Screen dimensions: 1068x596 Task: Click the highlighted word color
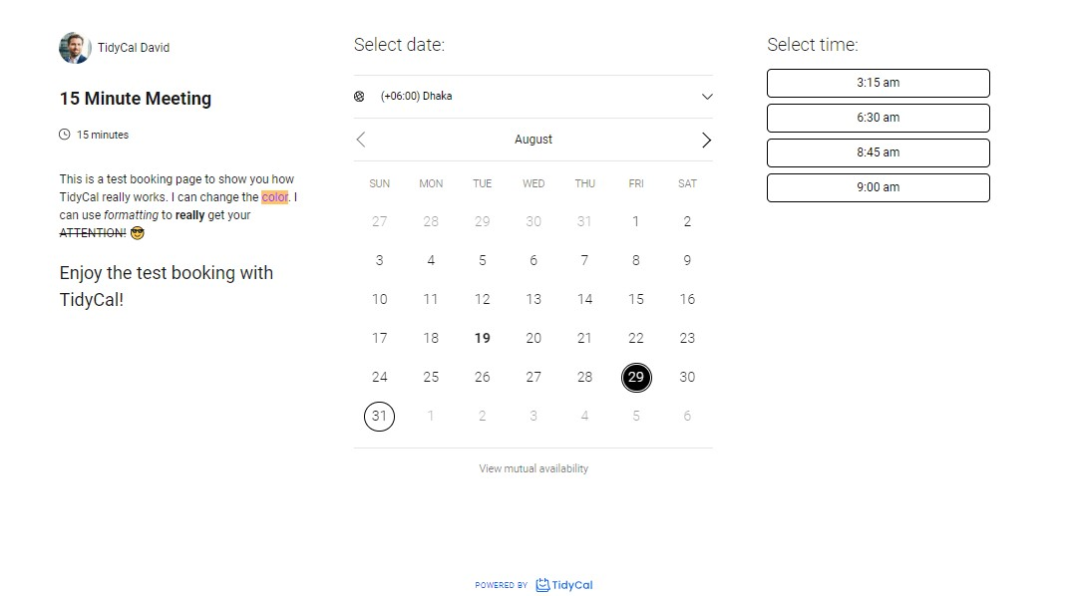click(x=275, y=197)
